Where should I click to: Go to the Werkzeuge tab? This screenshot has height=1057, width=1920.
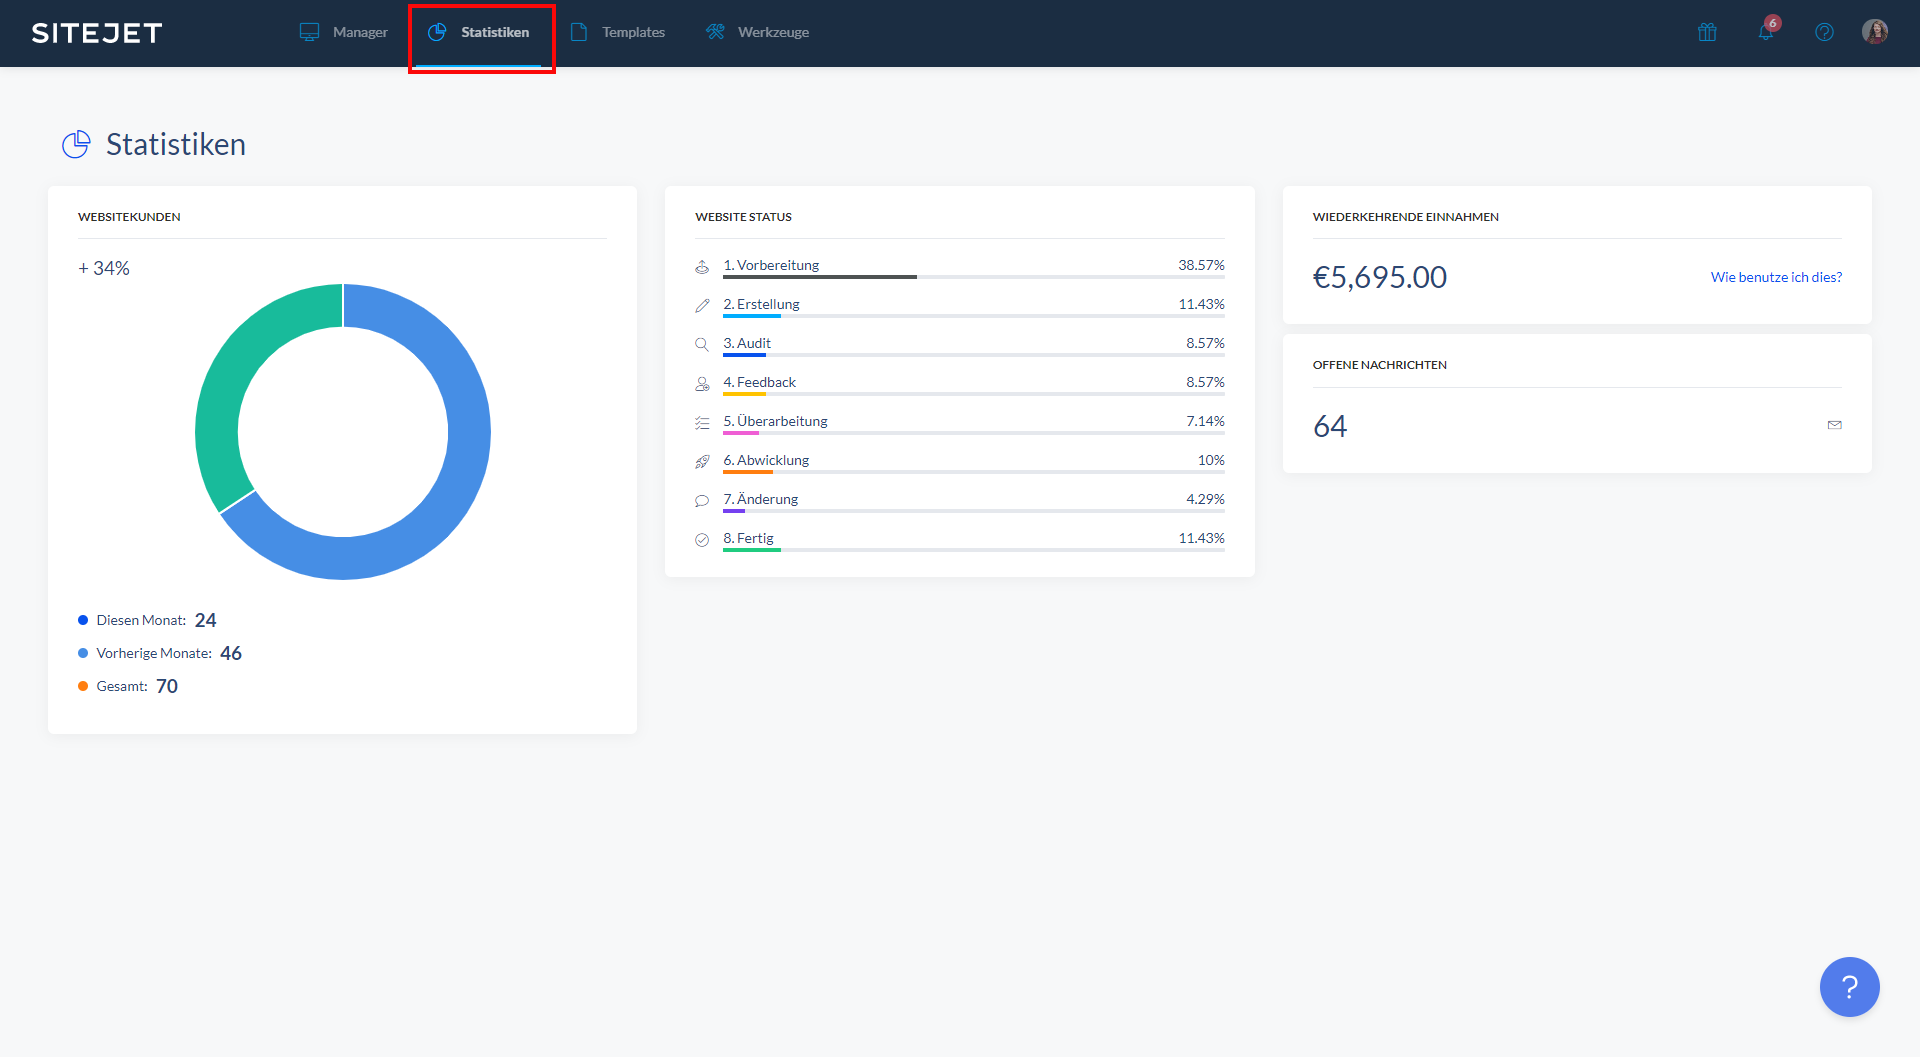(757, 32)
